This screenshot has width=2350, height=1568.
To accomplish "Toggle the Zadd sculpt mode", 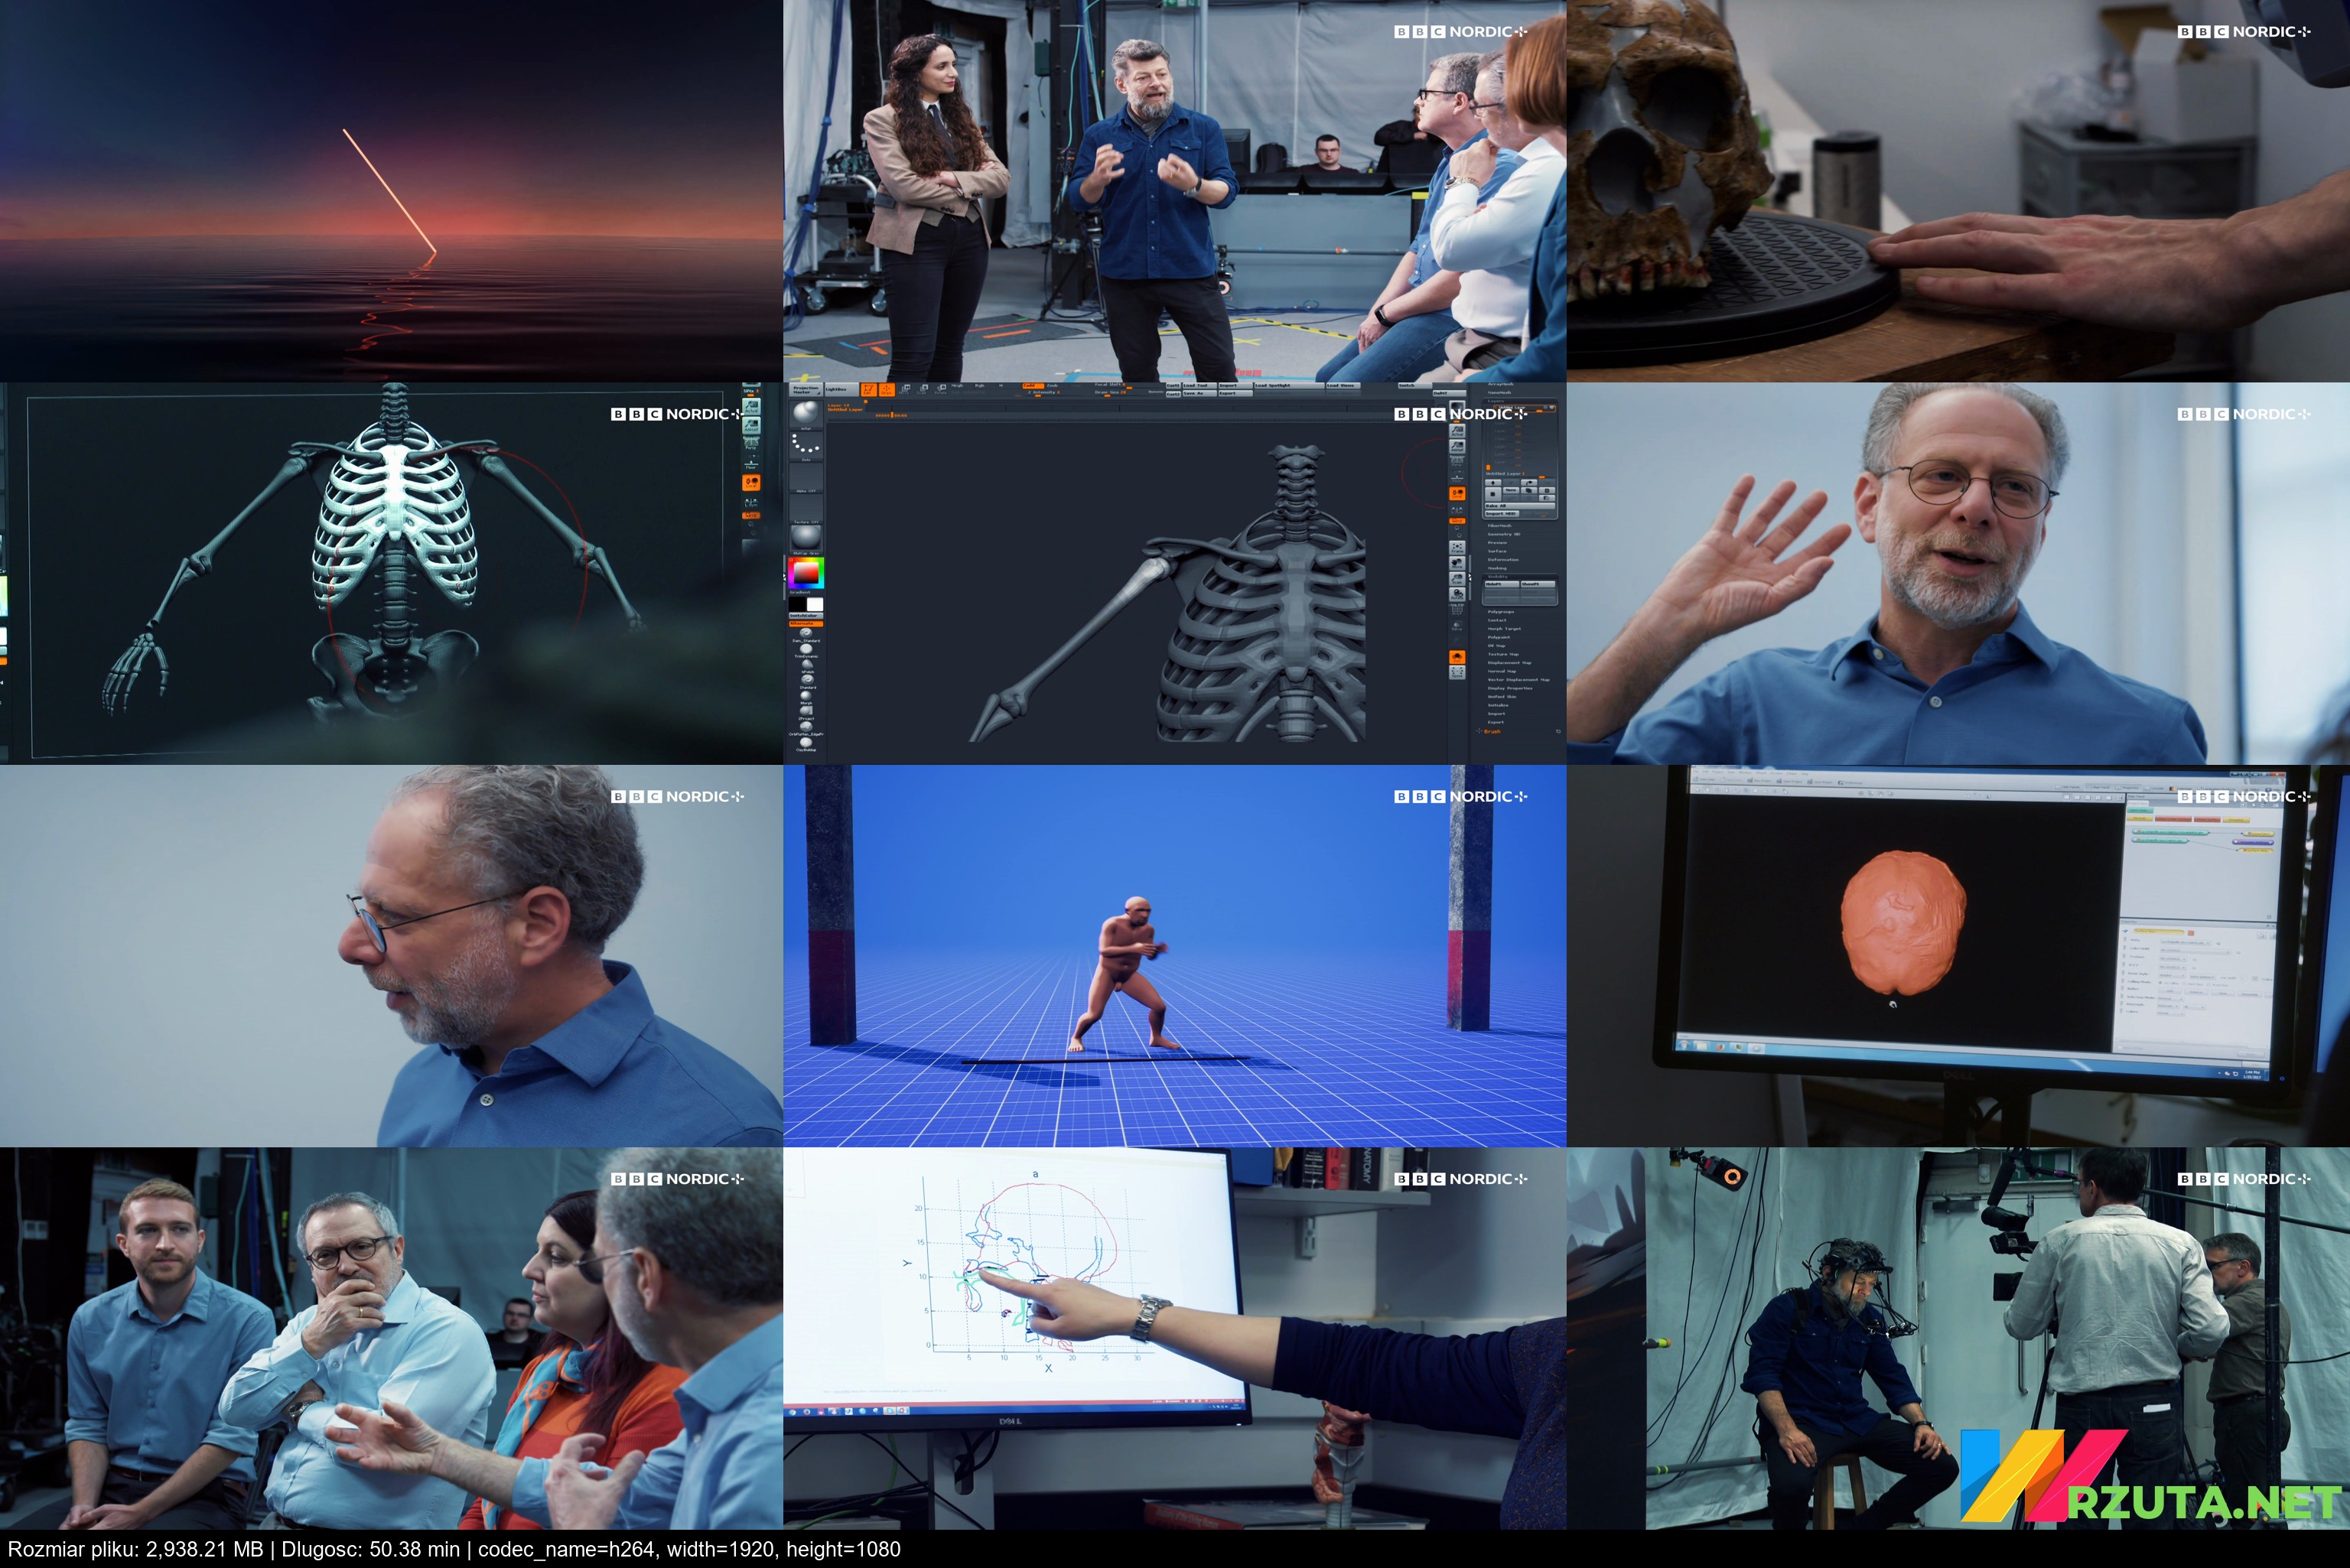I will coord(1033,386).
